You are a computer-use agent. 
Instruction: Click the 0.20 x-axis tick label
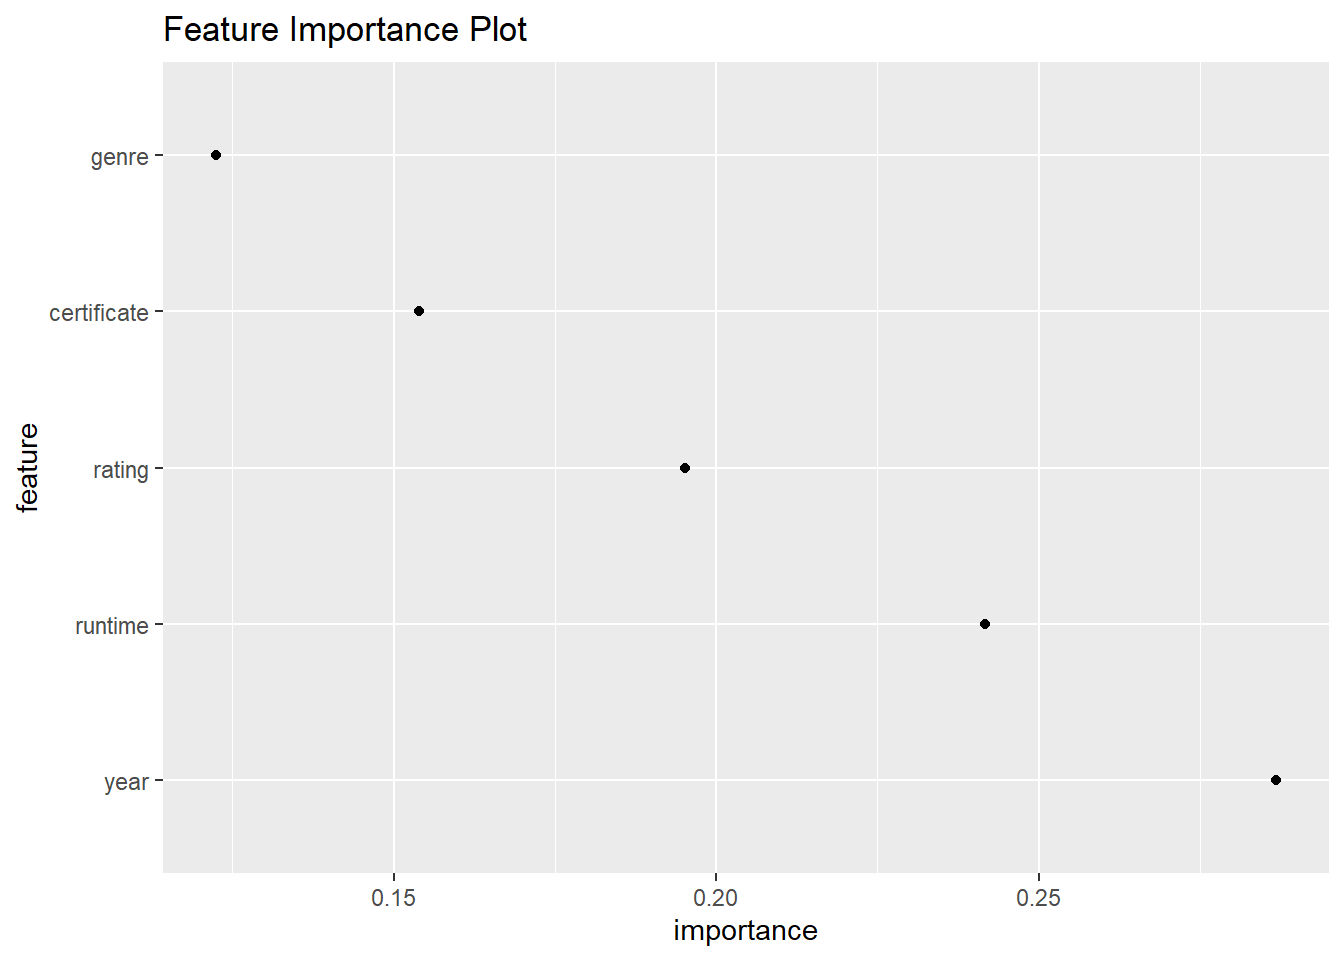click(716, 898)
